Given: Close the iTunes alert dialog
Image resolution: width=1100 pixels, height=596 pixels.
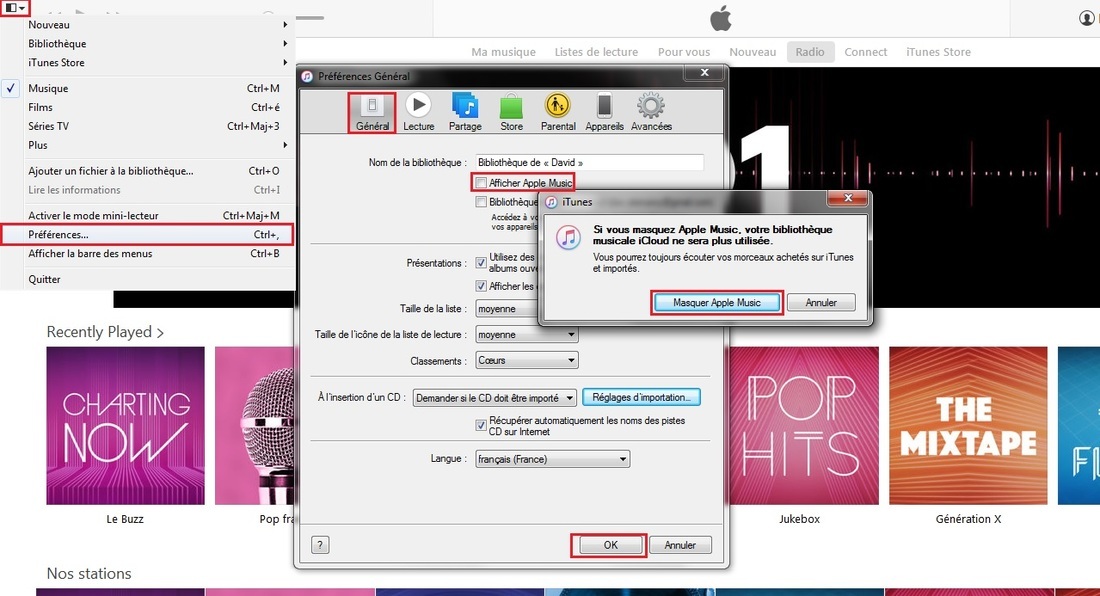Looking at the screenshot, I should pyautogui.click(x=847, y=198).
